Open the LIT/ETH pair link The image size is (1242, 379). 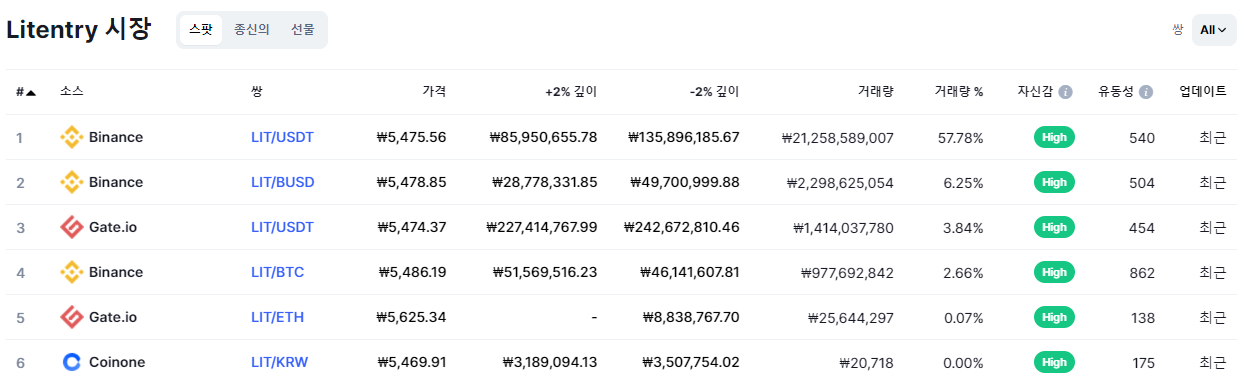coord(277,317)
